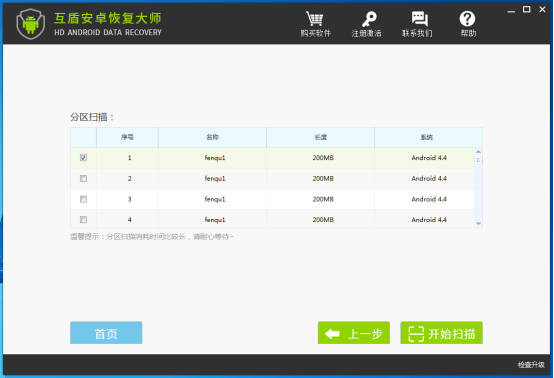Go to 首页 home button
554x378 pixels.
106,333
